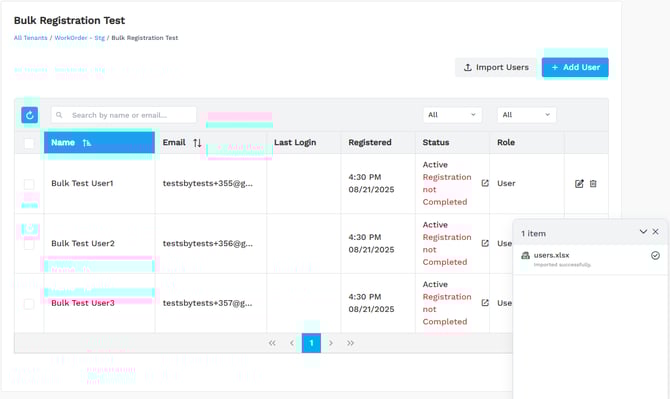Edit Bulk Test User1 with pencil icon

click(579, 184)
